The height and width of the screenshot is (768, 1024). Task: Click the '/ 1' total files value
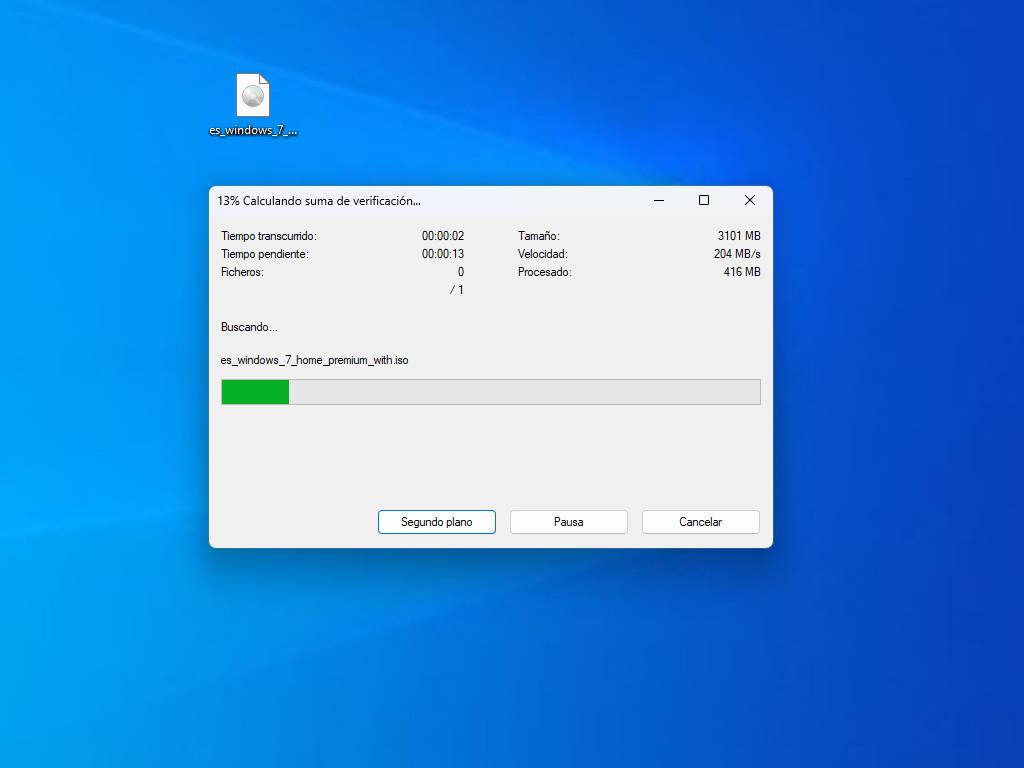456,290
